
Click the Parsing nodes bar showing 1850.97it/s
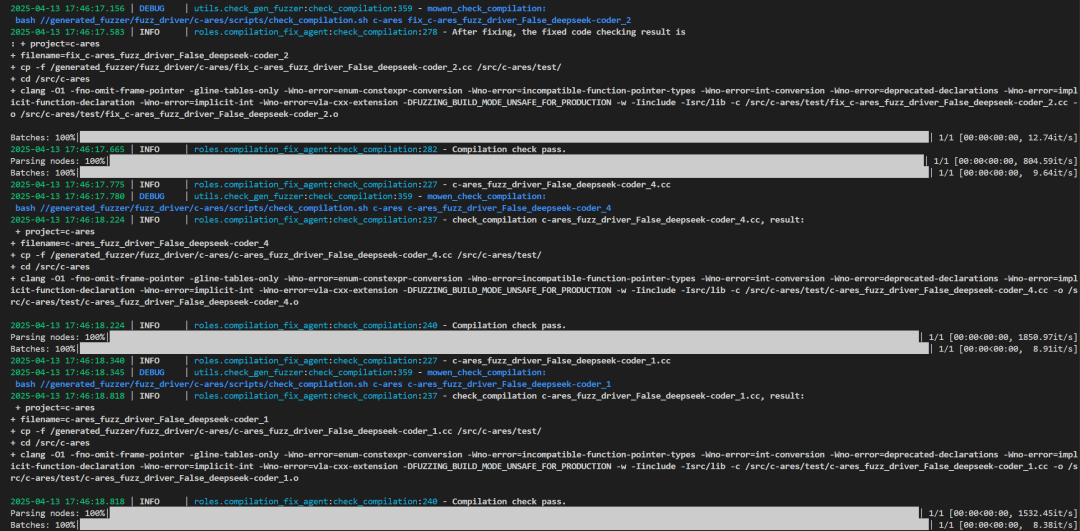pyautogui.click(x=518, y=337)
